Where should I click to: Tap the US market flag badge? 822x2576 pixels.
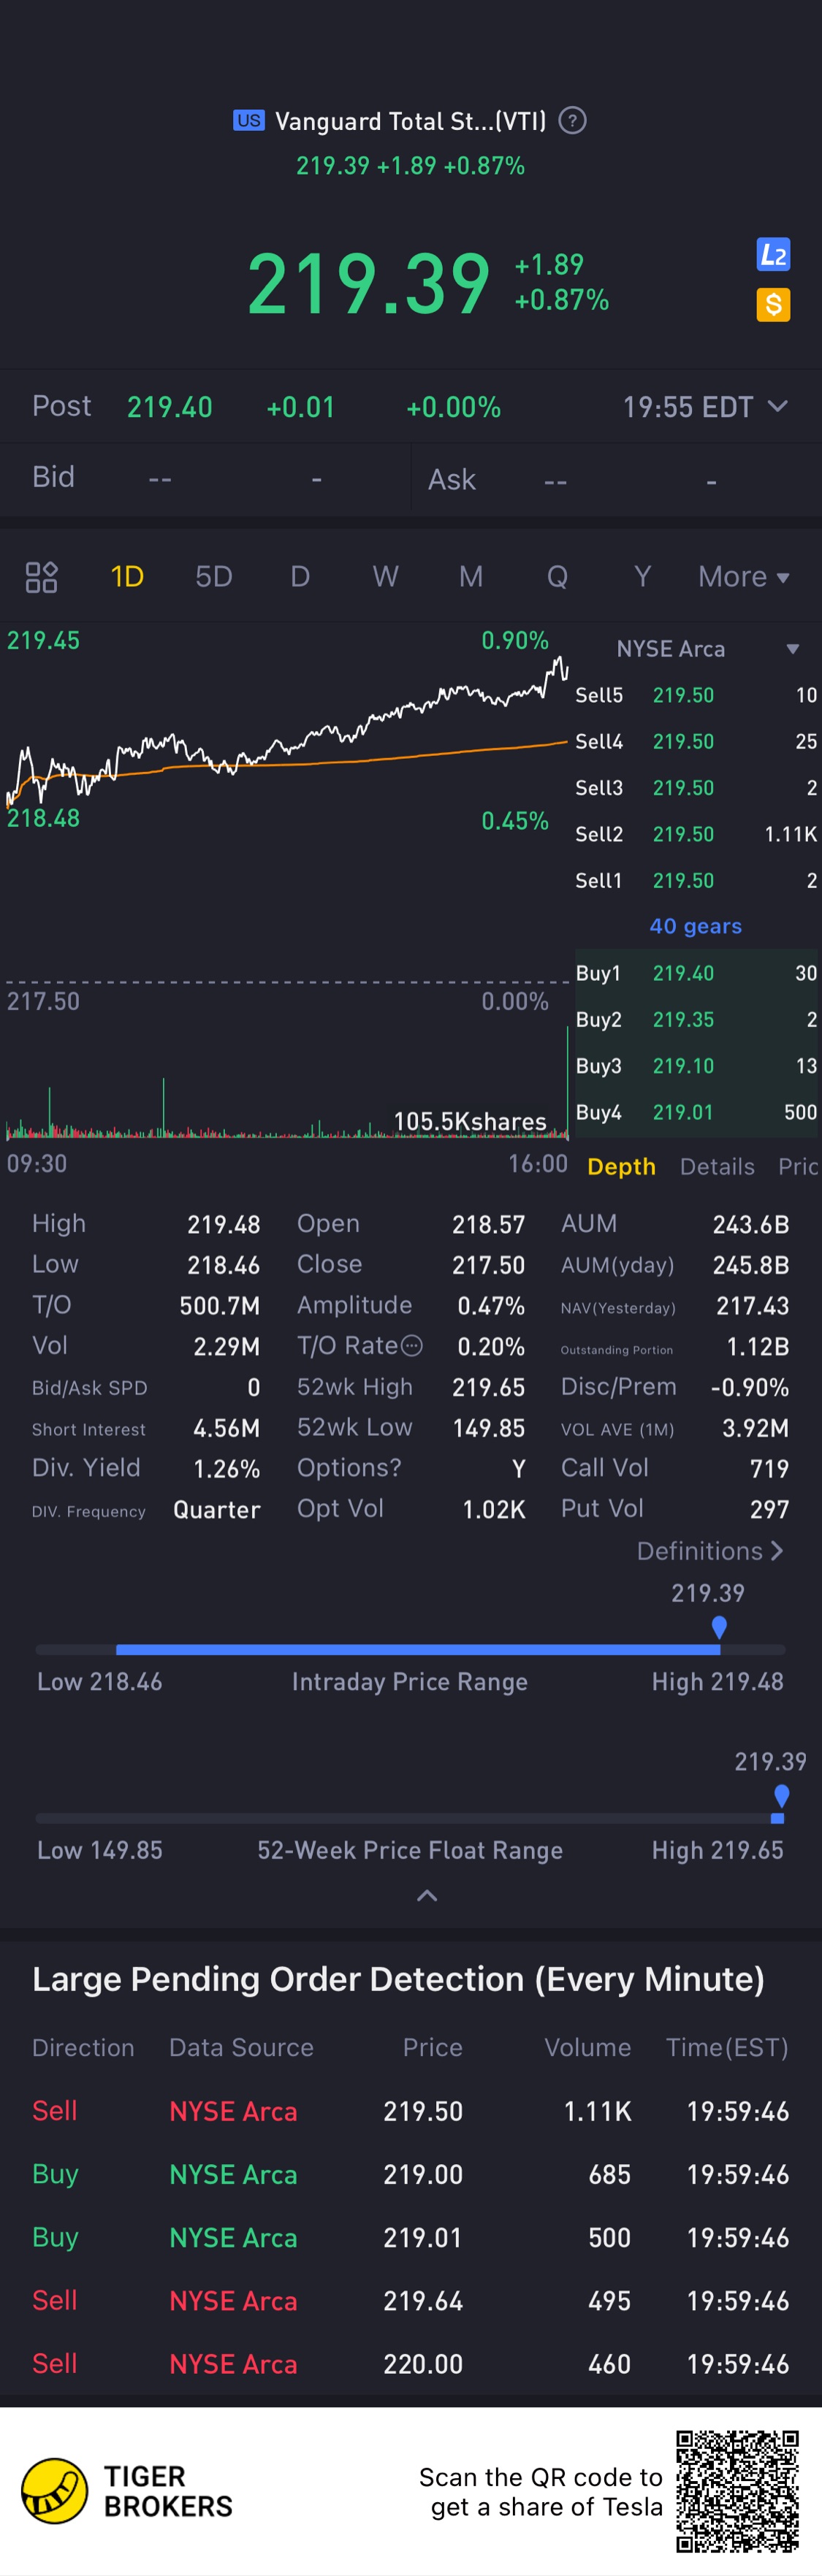pos(248,121)
